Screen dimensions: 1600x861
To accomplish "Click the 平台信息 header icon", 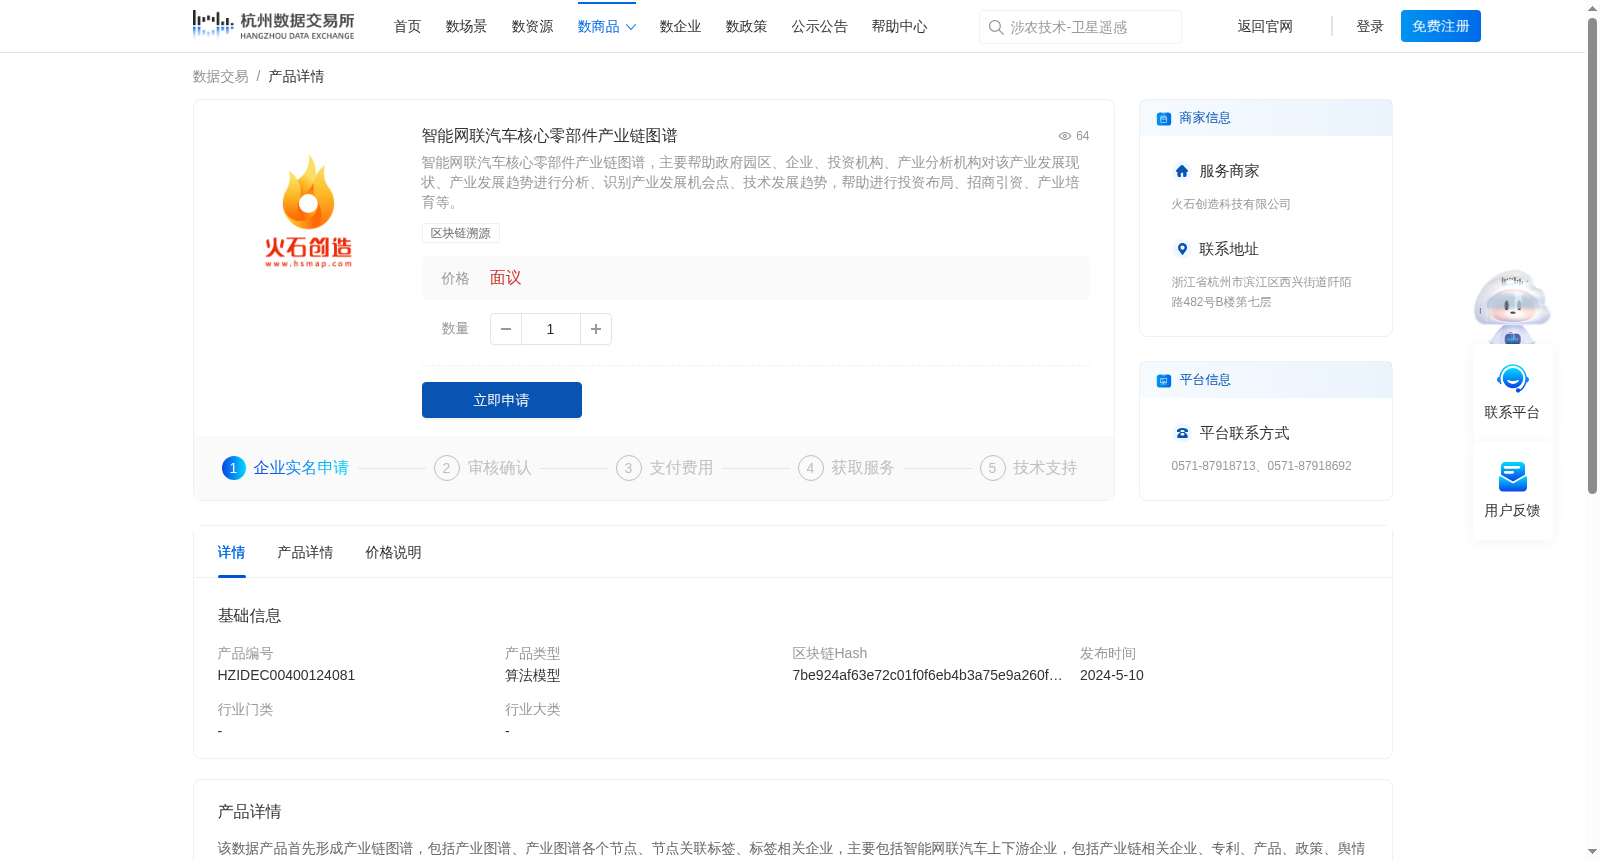I will coord(1163,380).
